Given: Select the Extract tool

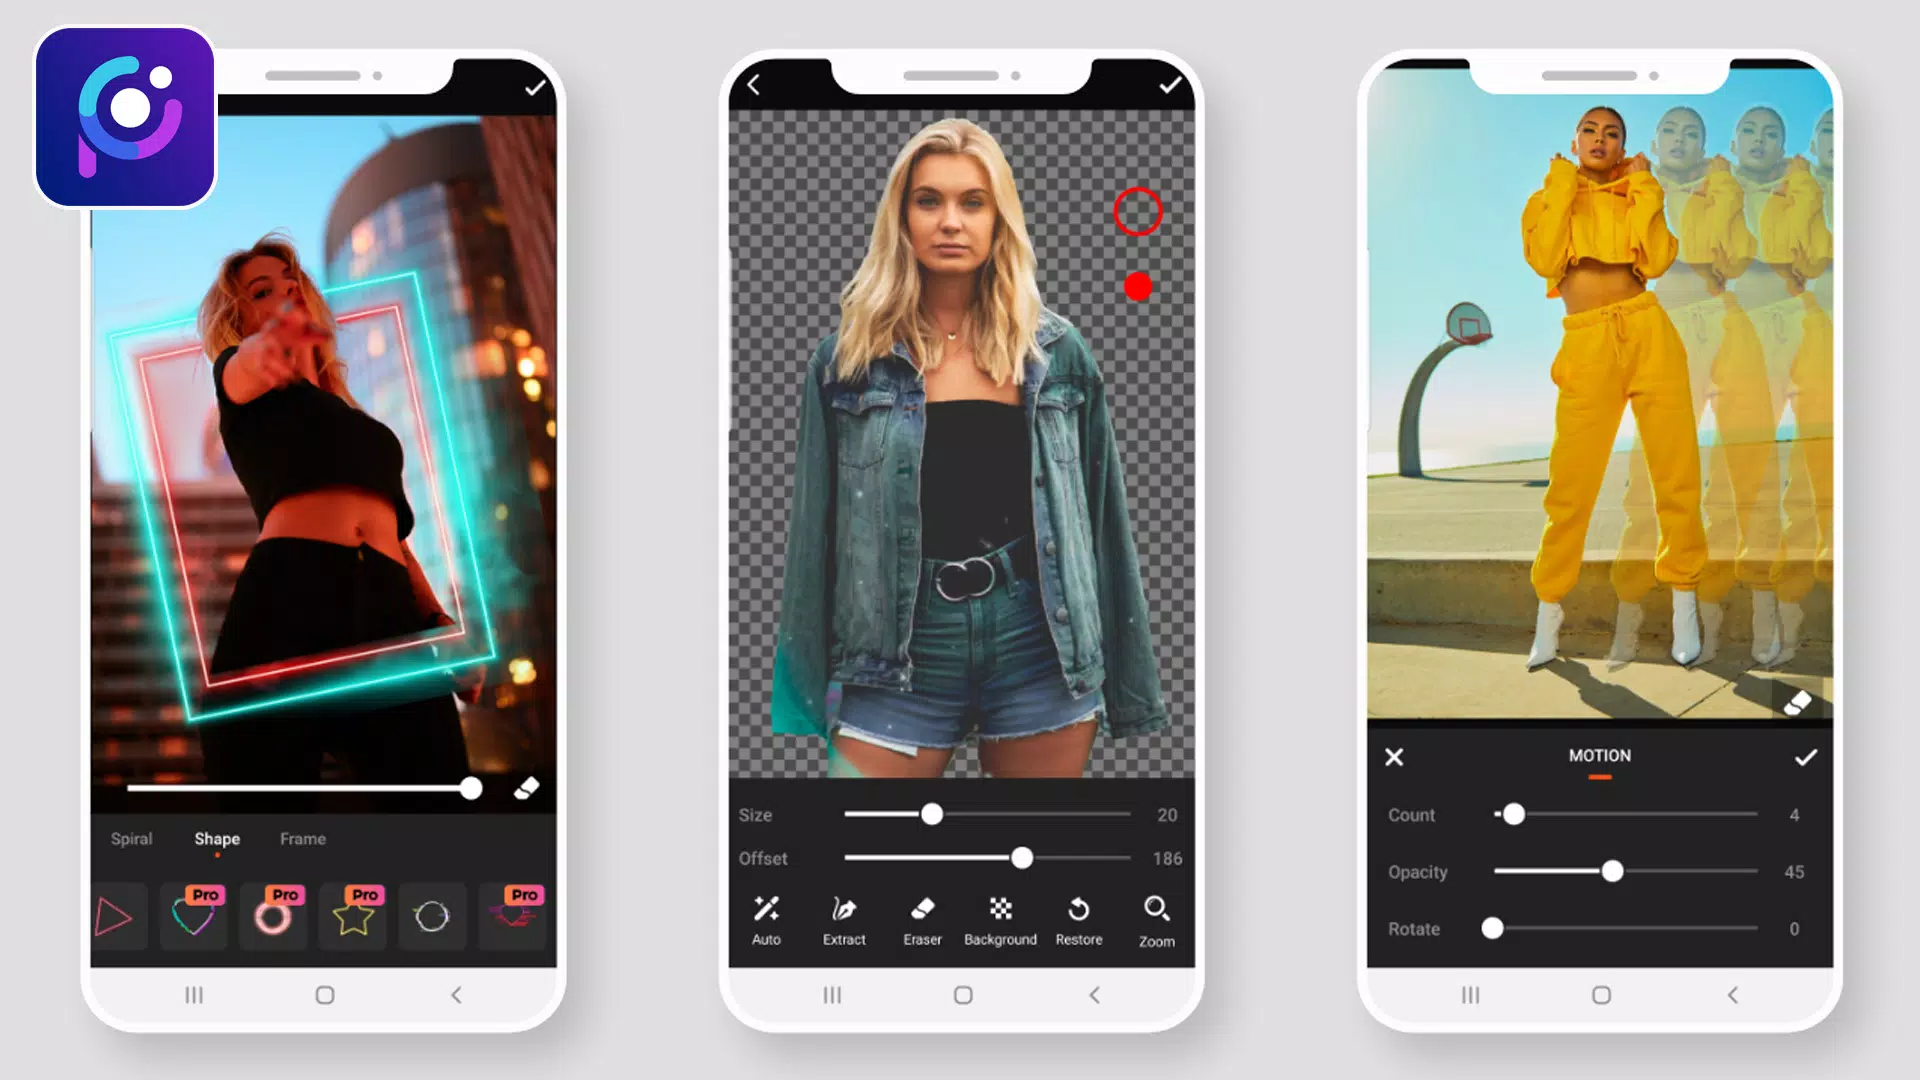Looking at the screenshot, I should point(844,919).
